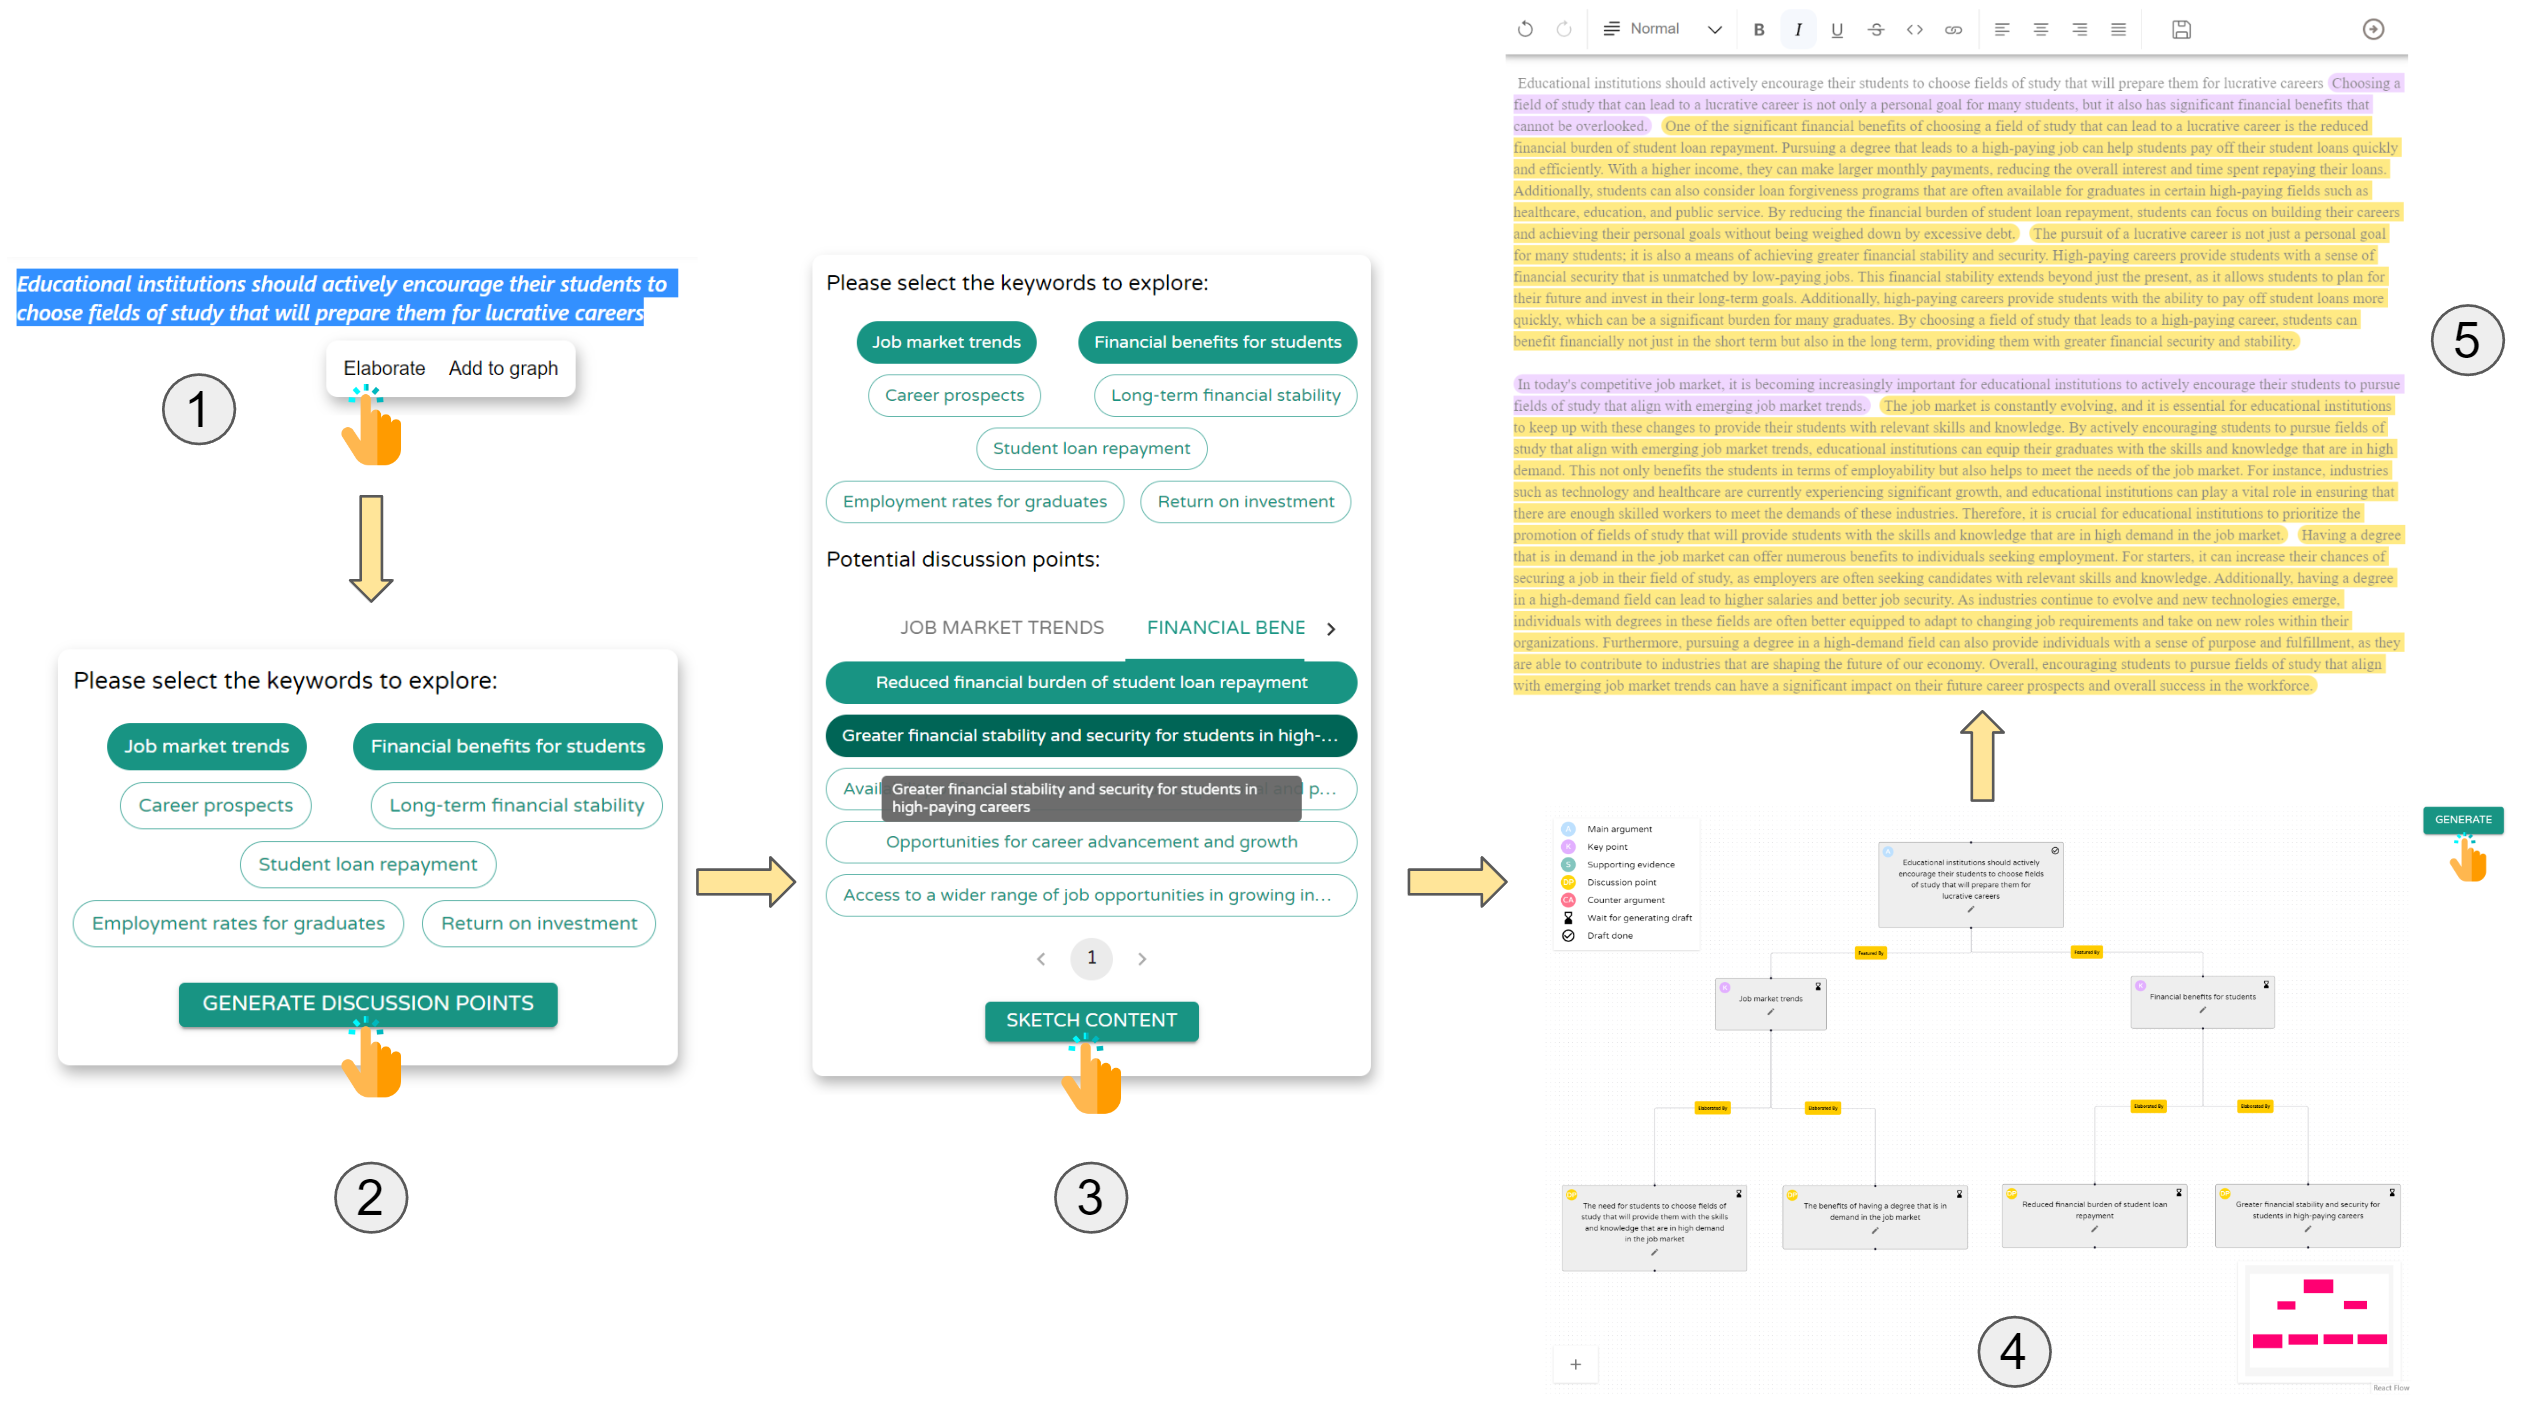Deselect Financial benefits for students in Sketch Content panel
2530x1408 pixels.
[x=1217, y=342]
